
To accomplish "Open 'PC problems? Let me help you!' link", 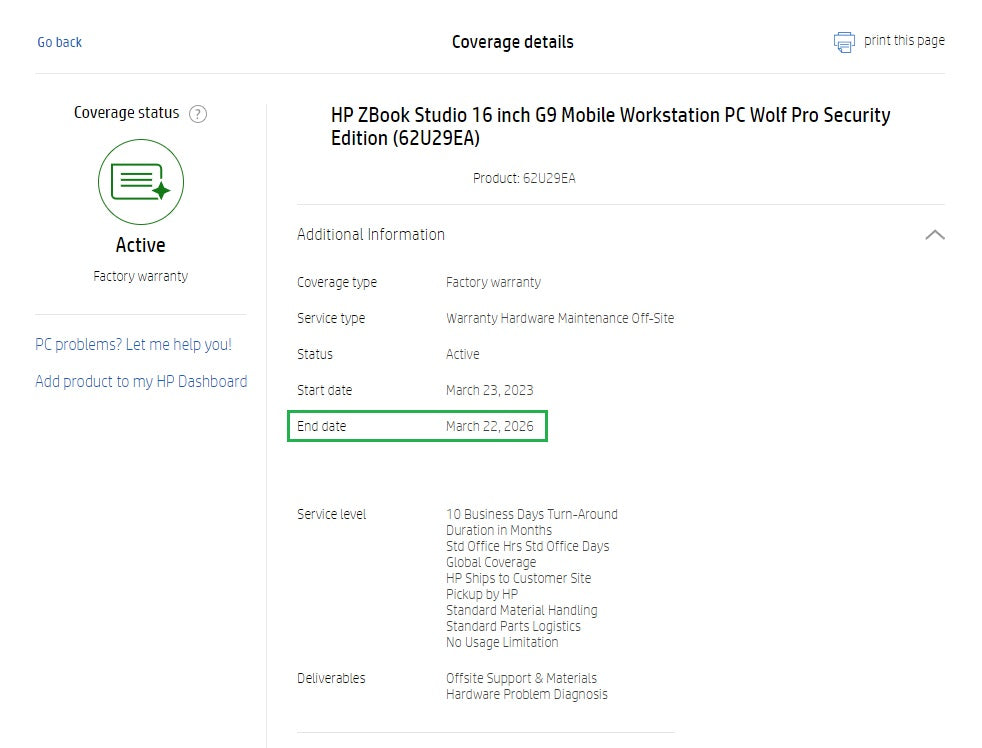I will 133,345.
